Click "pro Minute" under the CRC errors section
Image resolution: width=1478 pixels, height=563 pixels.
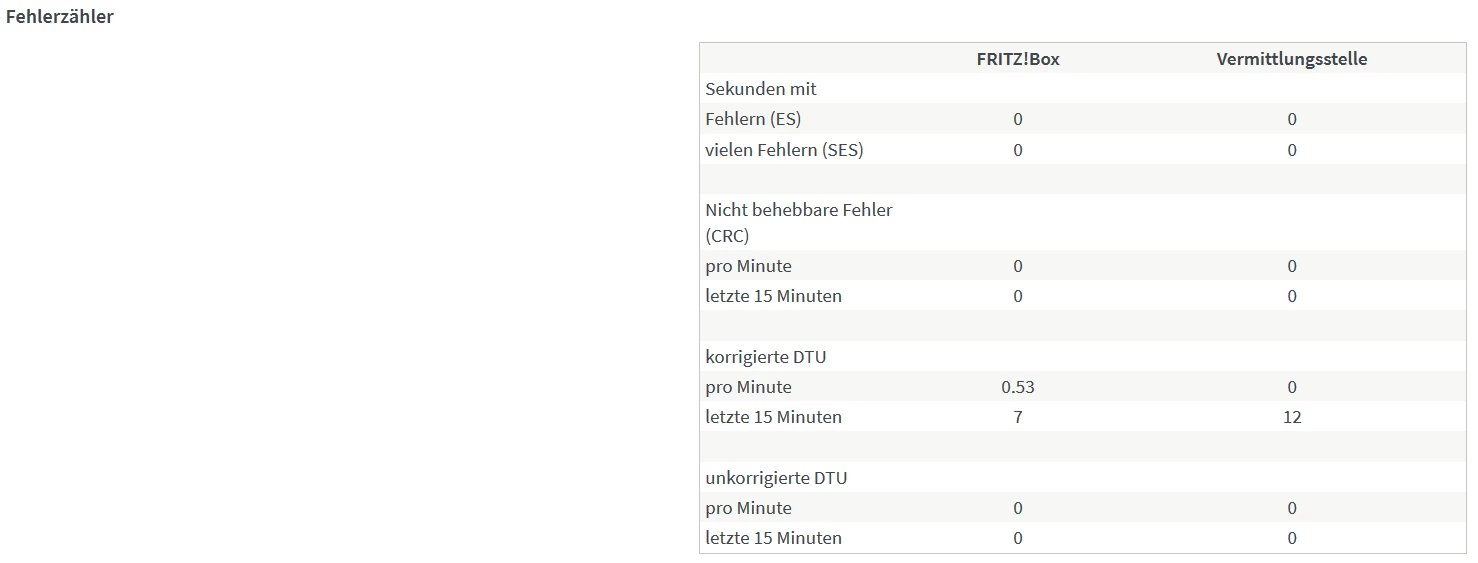pyautogui.click(x=748, y=266)
